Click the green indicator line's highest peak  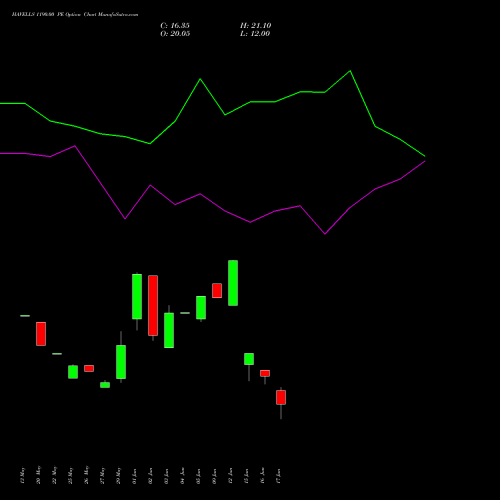(350, 71)
